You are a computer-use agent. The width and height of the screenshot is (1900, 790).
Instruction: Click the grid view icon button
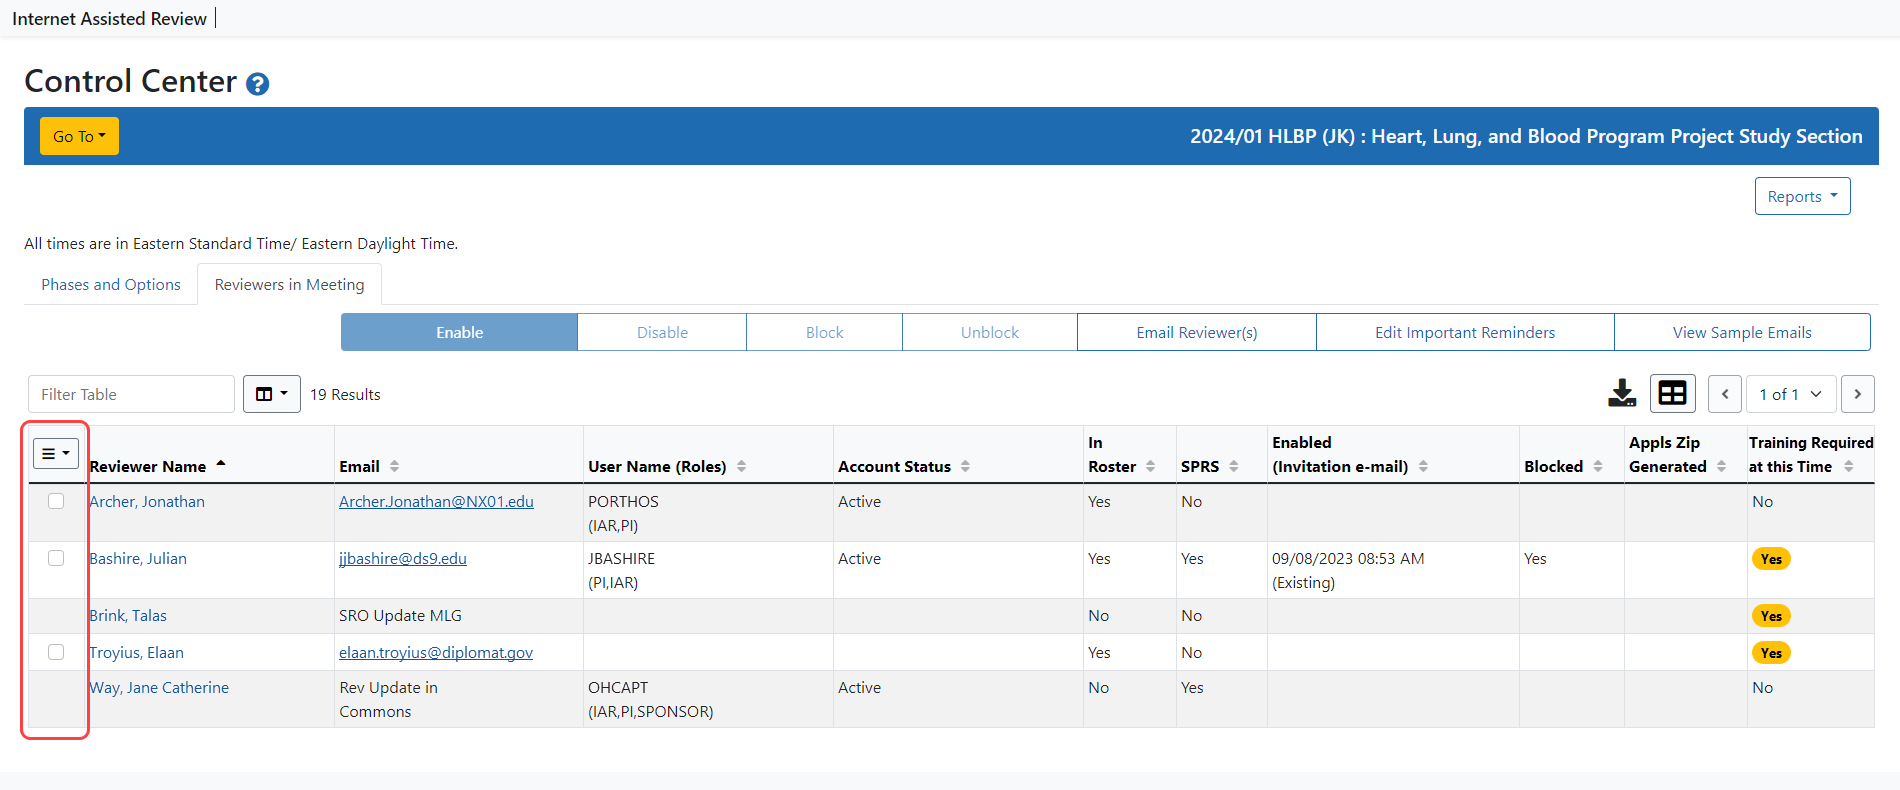click(x=1672, y=394)
